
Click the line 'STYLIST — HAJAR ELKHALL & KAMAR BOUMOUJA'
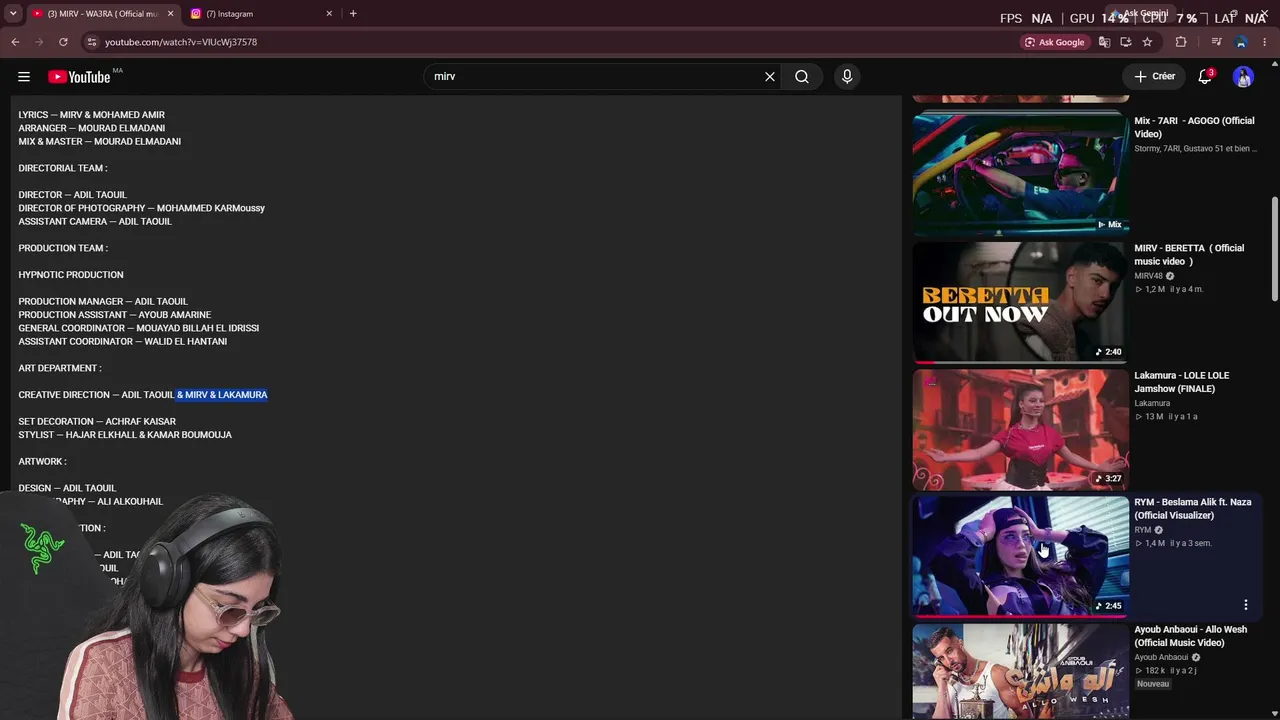tap(125, 435)
